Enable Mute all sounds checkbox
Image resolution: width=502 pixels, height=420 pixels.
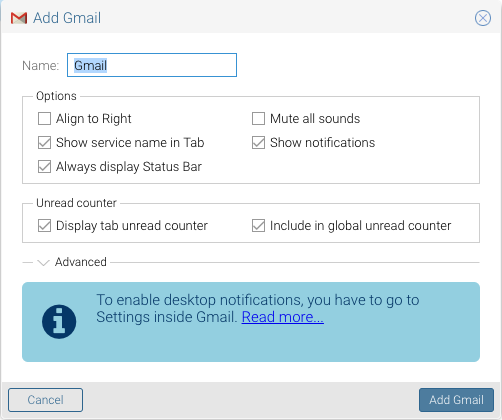click(x=258, y=118)
